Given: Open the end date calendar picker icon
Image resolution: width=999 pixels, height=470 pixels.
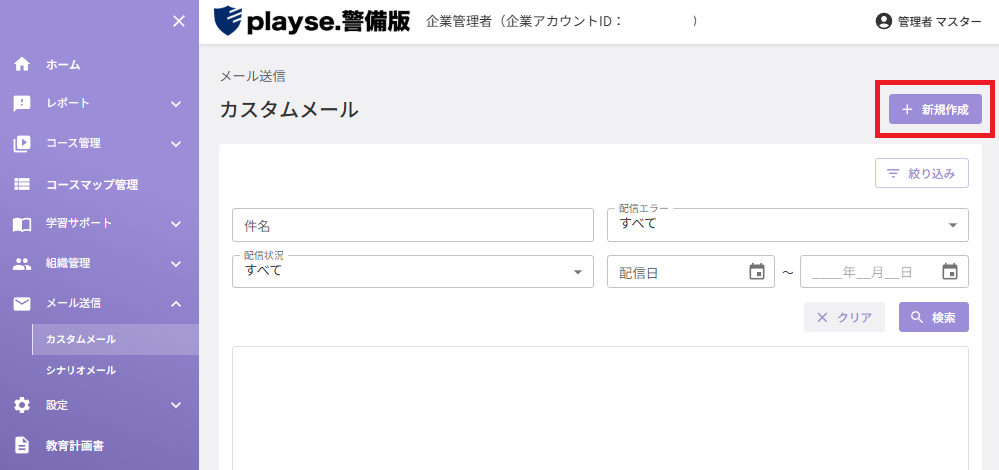Looking at the screenshot, I should click(950, 272).
